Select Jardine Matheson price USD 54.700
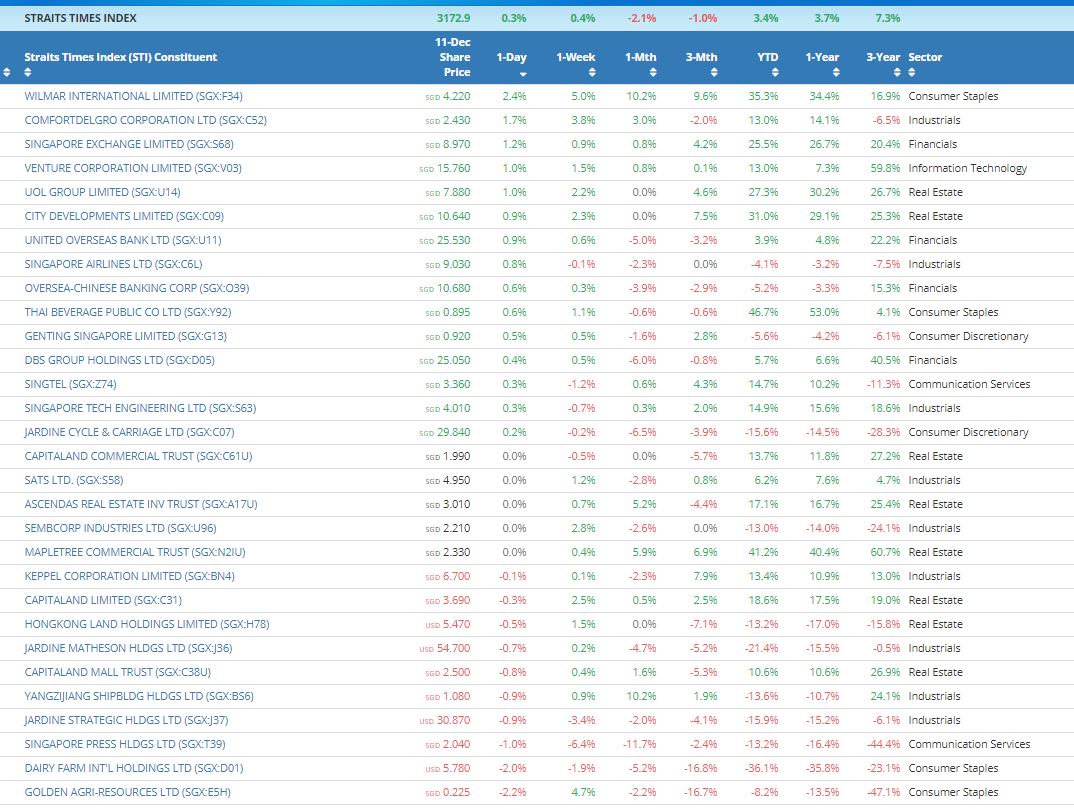Viewport: 1074px width, 810px height. click(445, 648)
